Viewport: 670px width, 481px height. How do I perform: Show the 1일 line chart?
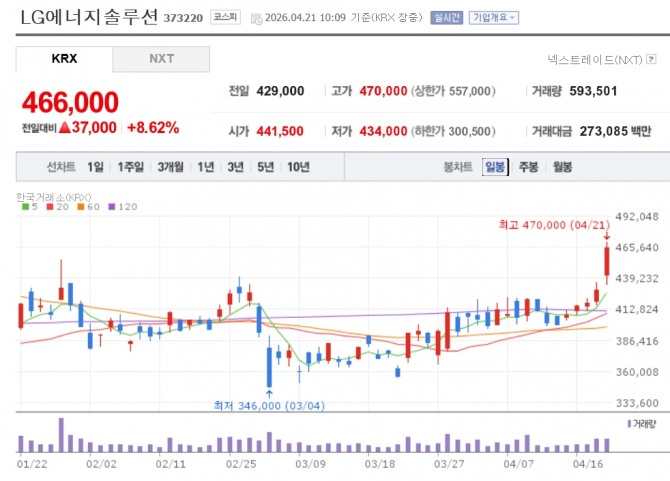tap(95, 167)
